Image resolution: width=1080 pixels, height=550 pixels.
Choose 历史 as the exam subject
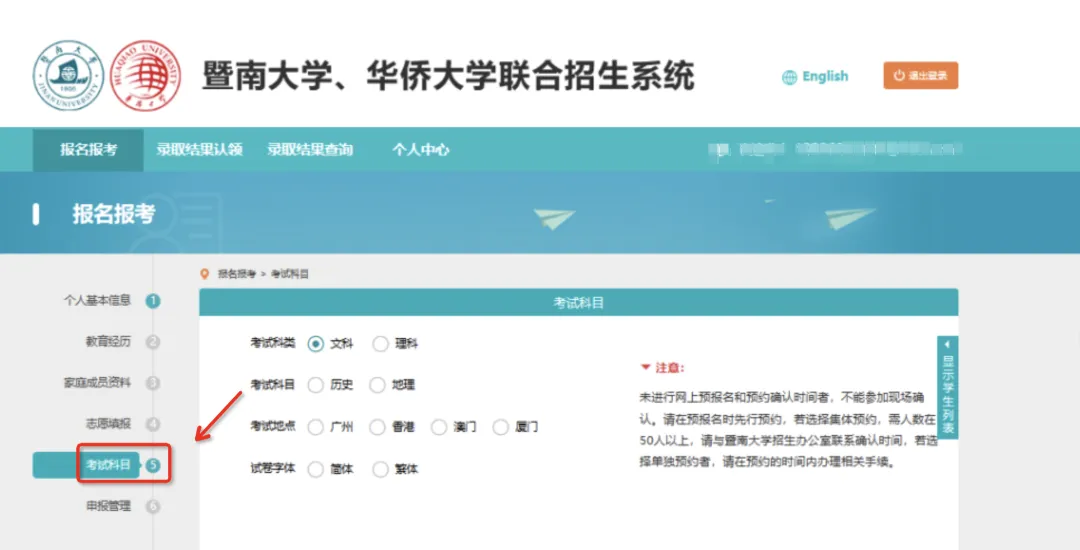pyautogui.click(x=316, y=385)
